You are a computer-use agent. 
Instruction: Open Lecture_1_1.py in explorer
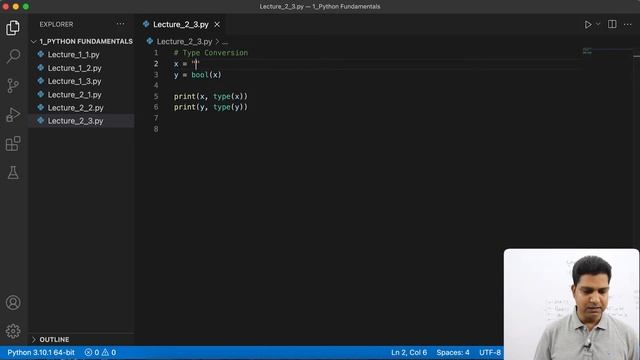[x=73, y=55]
